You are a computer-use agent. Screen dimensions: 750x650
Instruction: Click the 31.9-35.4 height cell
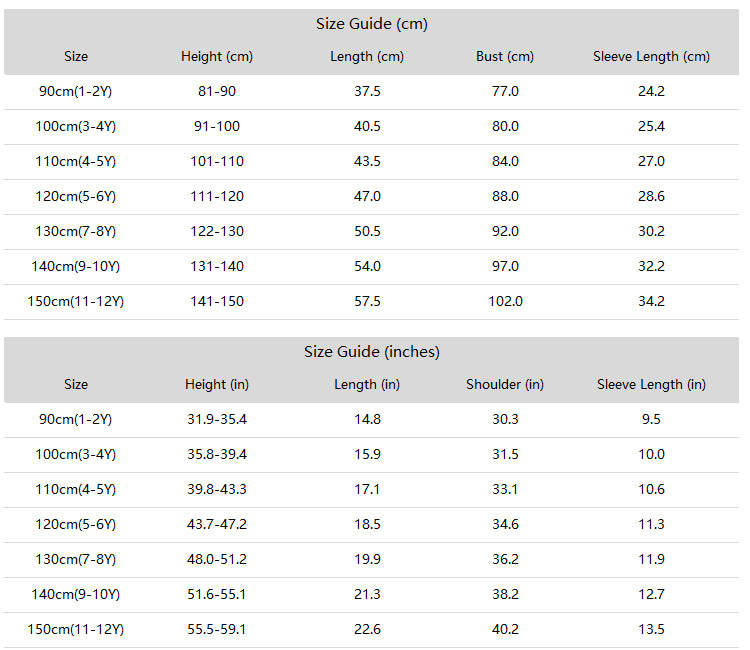[217, 419]
